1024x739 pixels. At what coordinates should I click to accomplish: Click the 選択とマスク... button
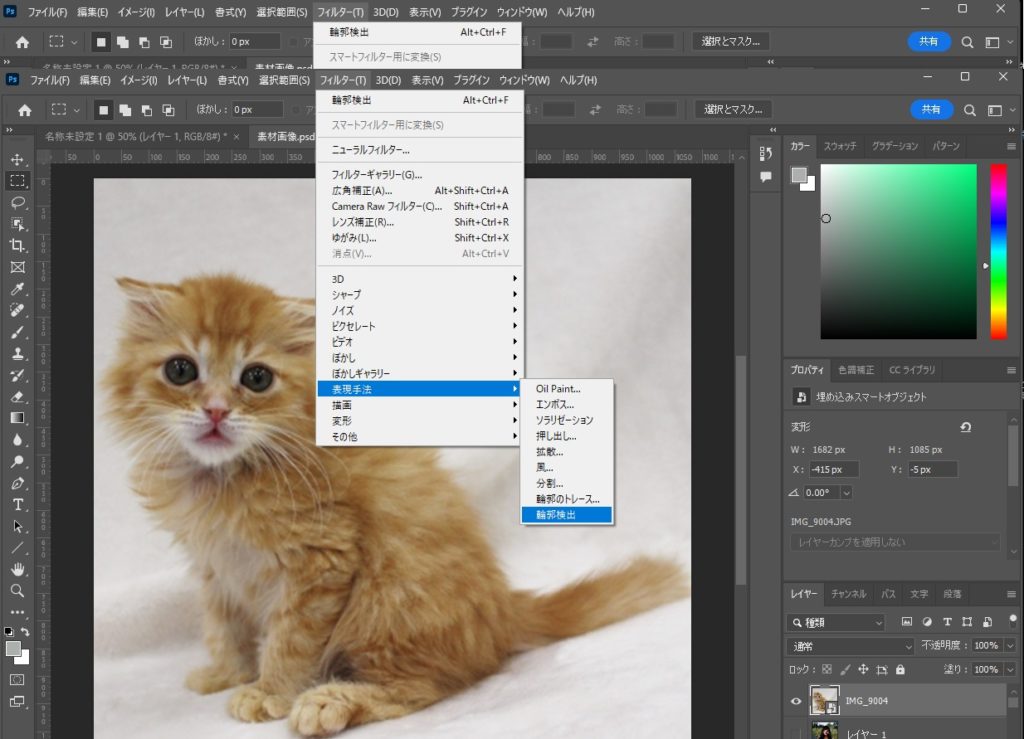click(734, 109)
